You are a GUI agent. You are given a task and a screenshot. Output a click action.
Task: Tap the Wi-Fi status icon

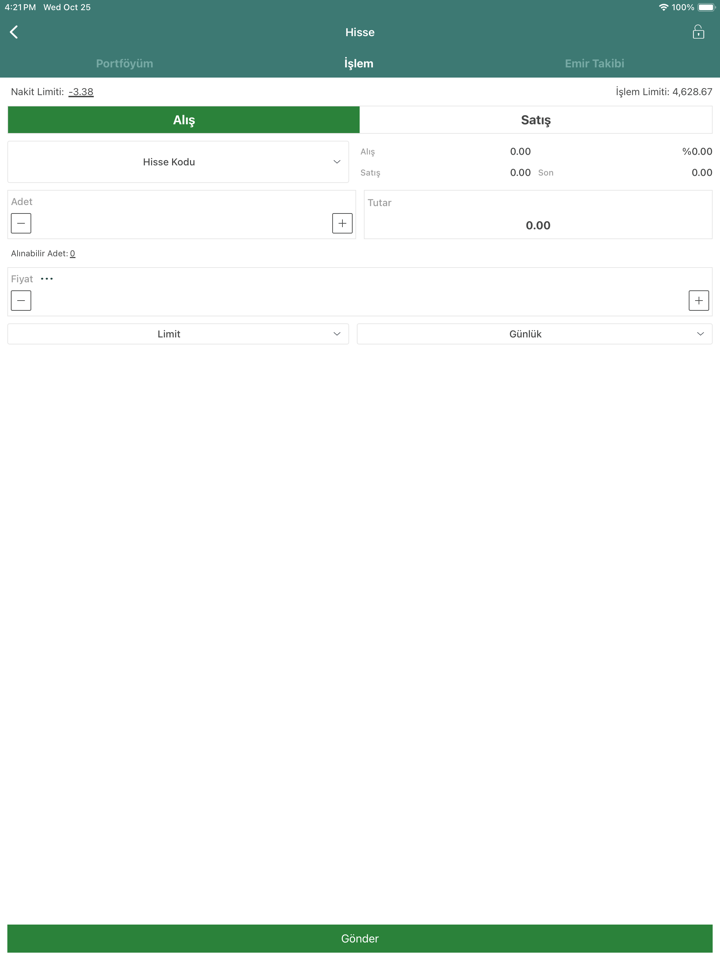pyautogui.click(x=664, y=7)
